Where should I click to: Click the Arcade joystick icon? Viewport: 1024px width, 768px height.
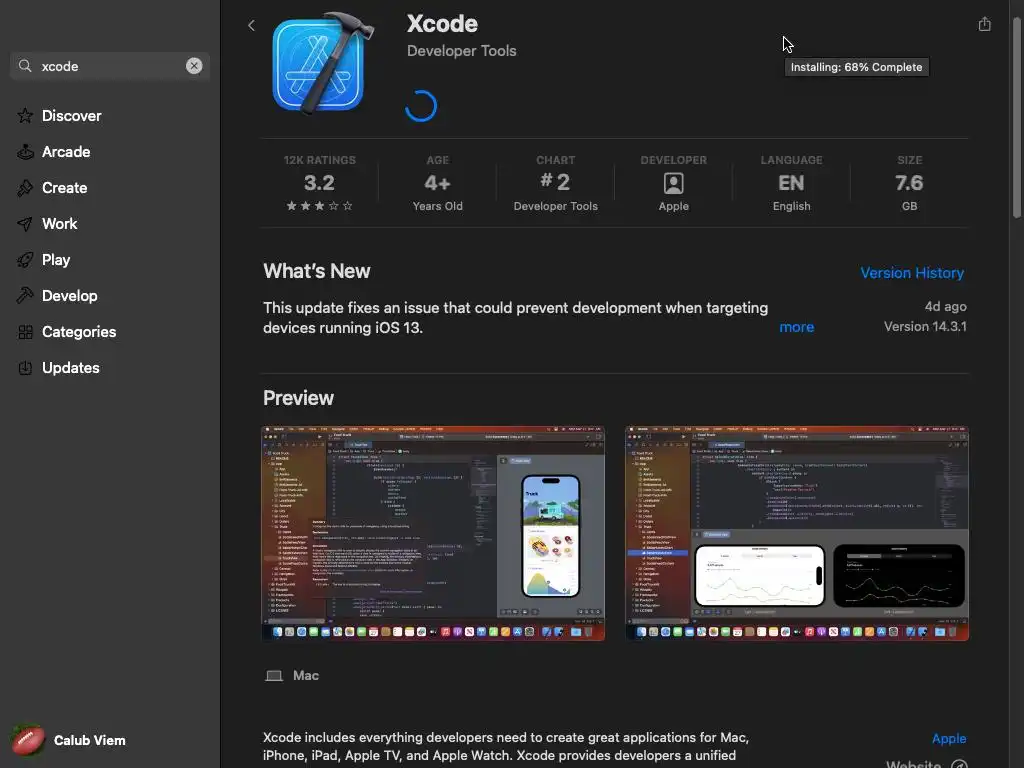coord(25,152)
